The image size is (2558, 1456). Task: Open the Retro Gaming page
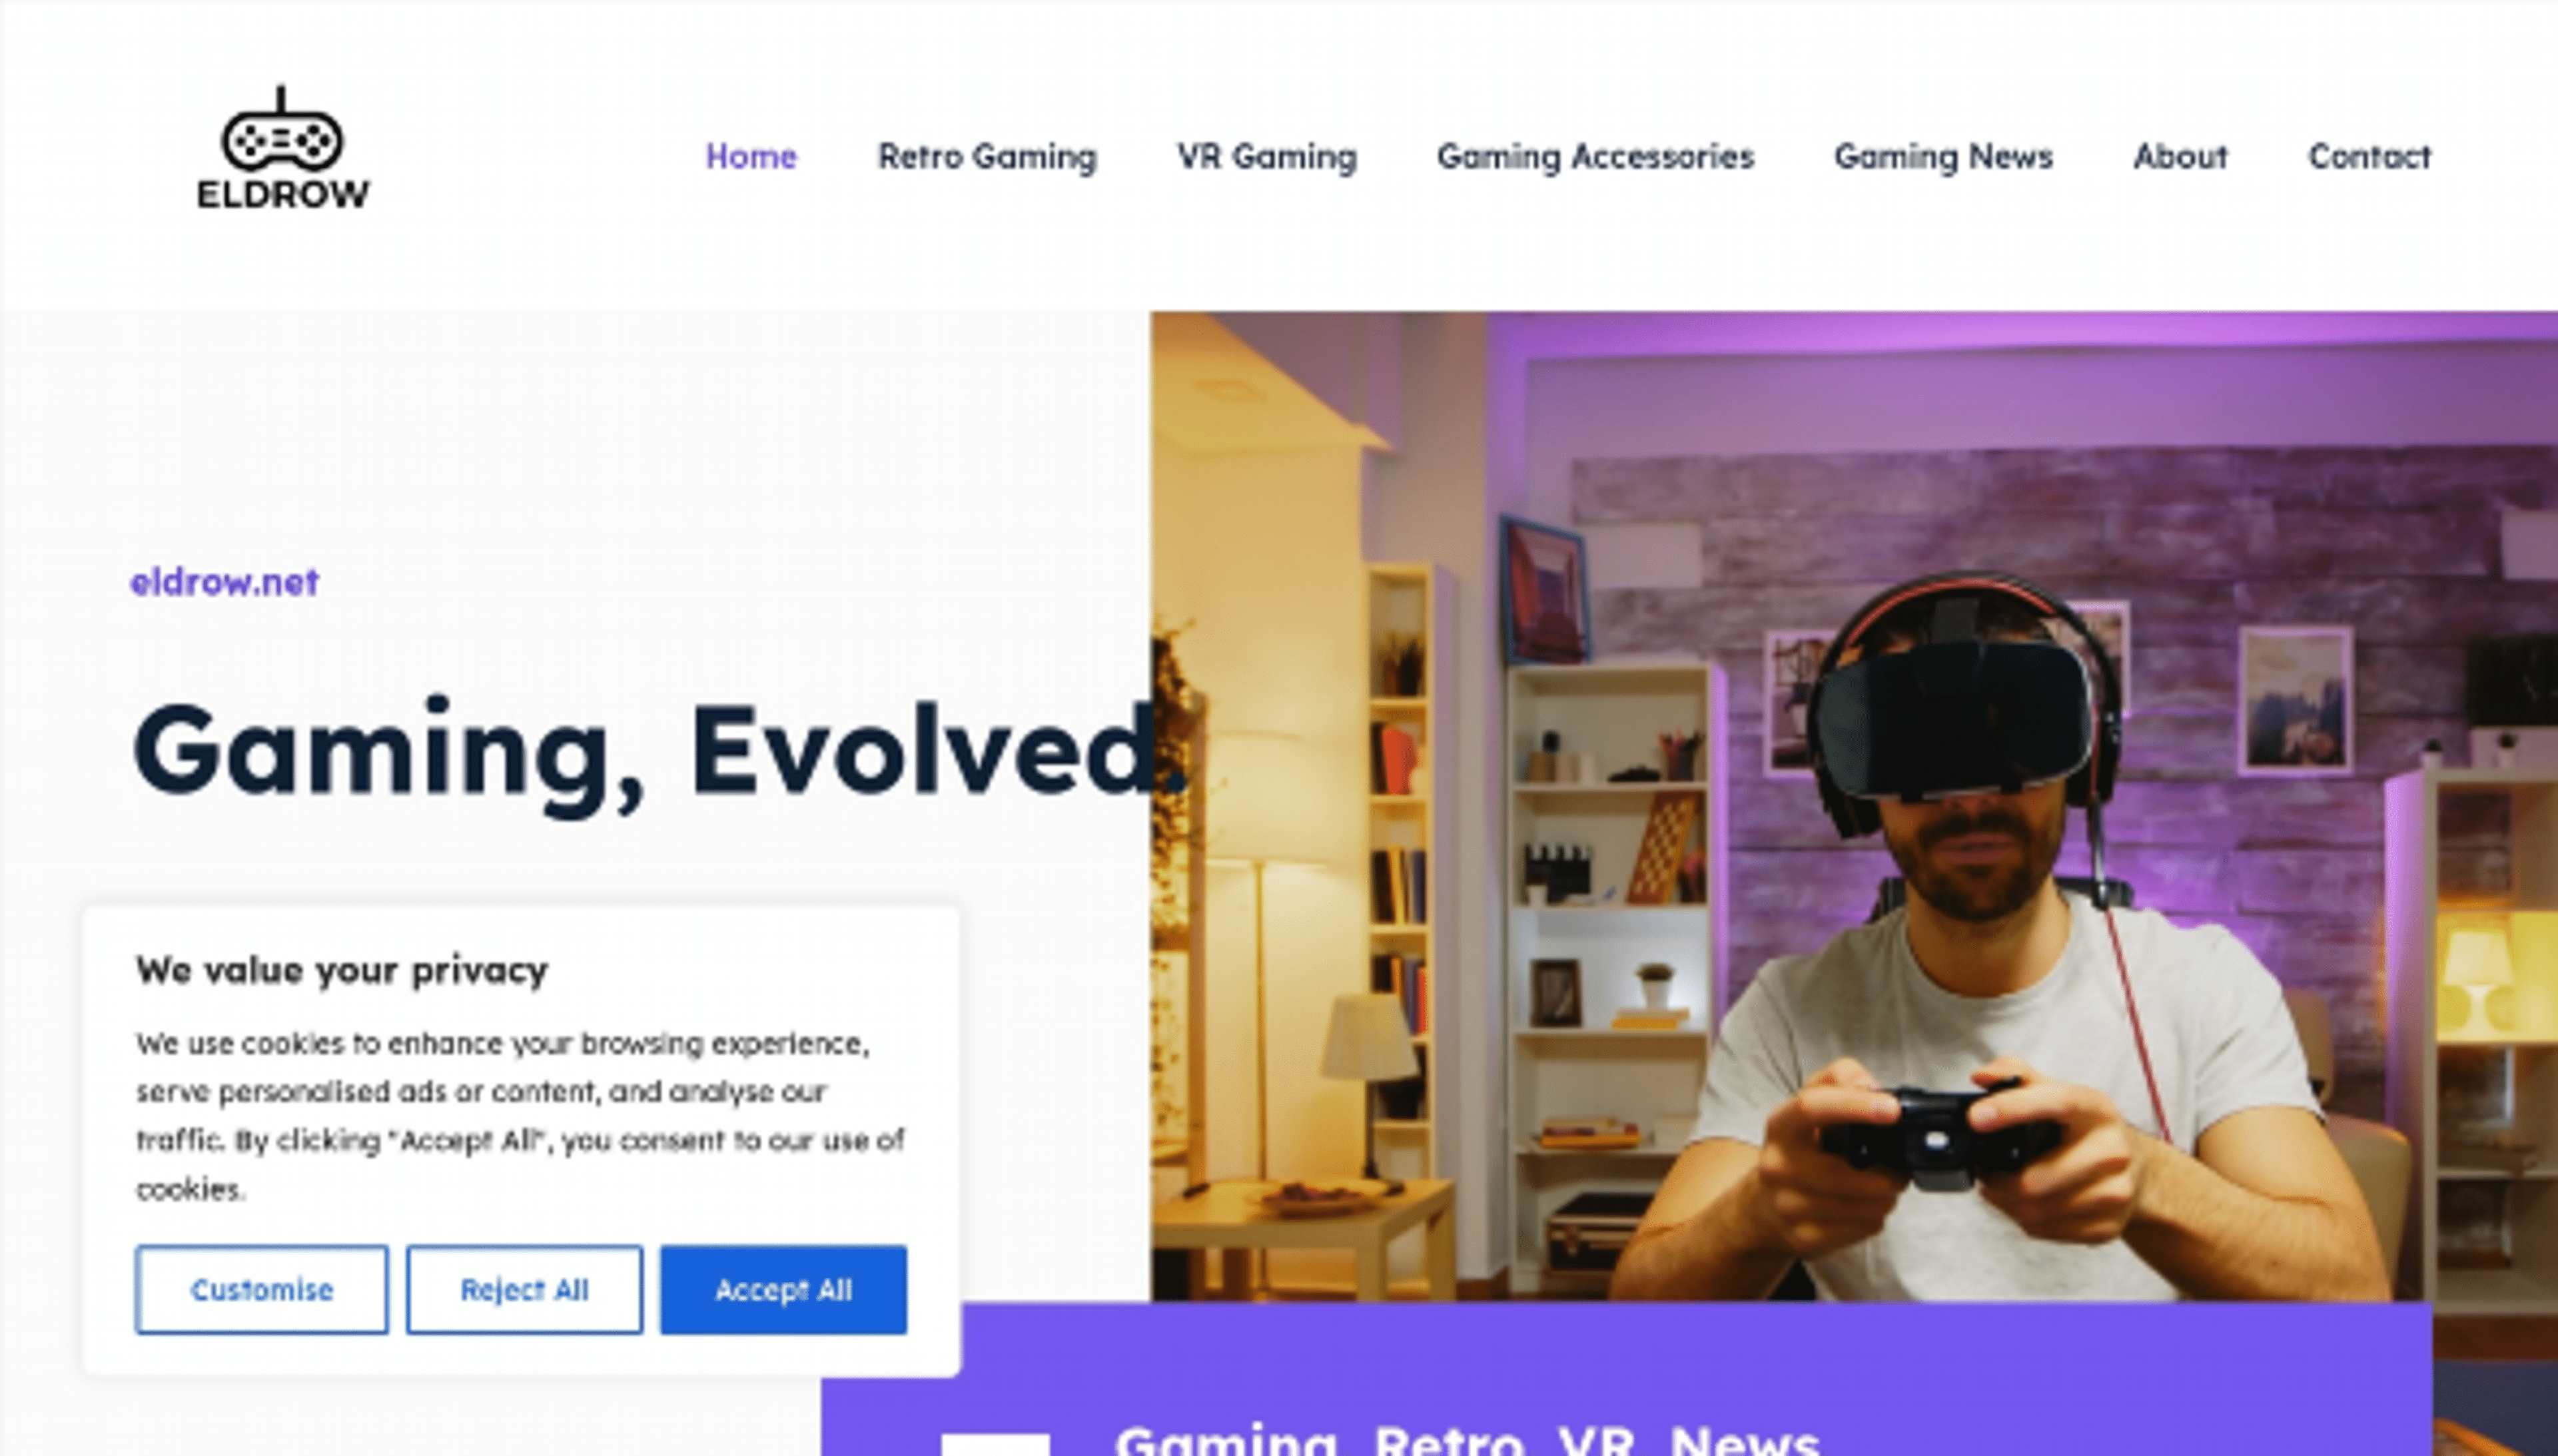coord(987,157)
